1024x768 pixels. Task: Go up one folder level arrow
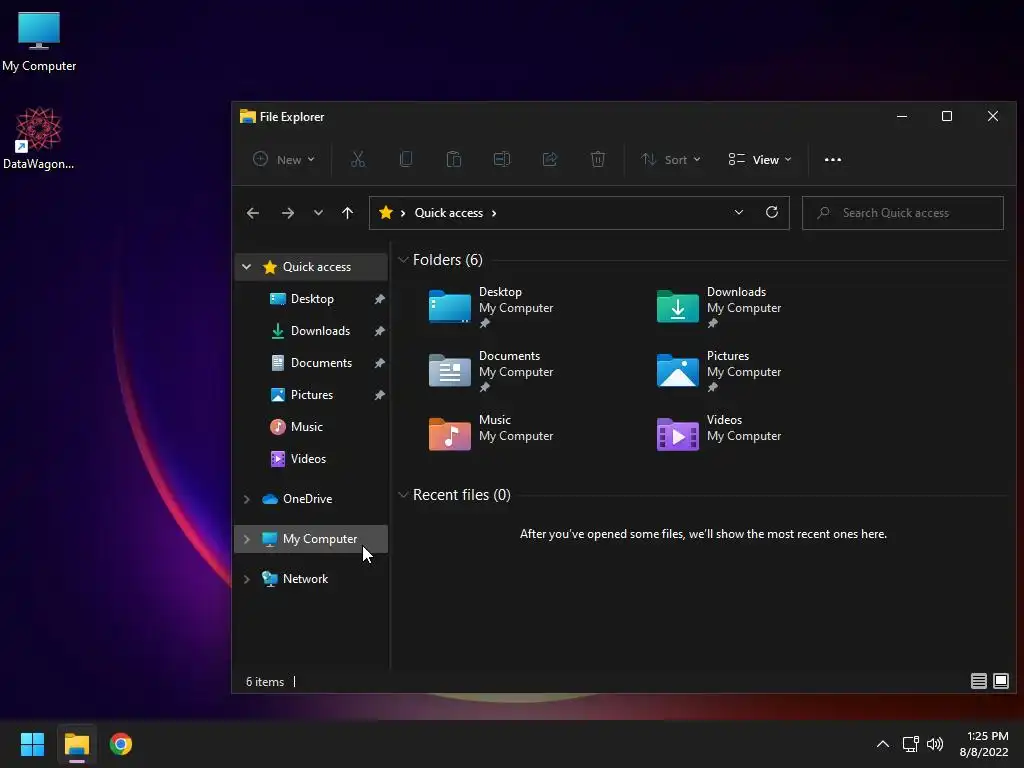(x=347, y=213)
